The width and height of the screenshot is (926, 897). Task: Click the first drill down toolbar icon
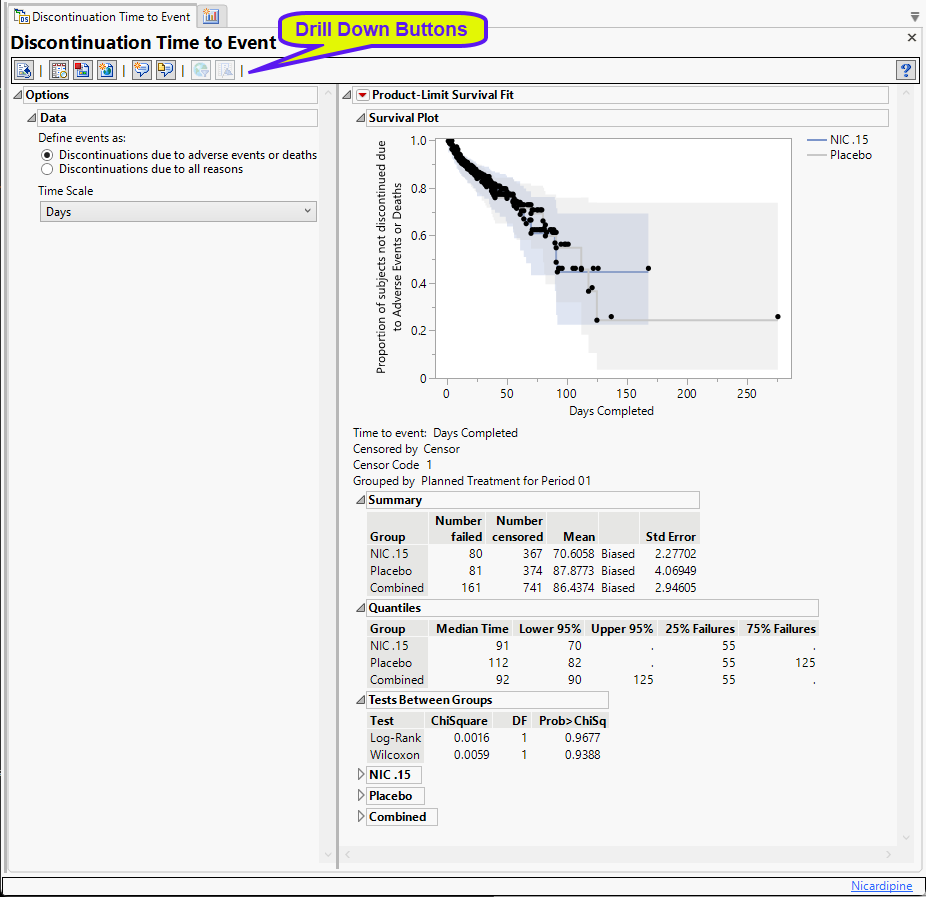(24, 70)
